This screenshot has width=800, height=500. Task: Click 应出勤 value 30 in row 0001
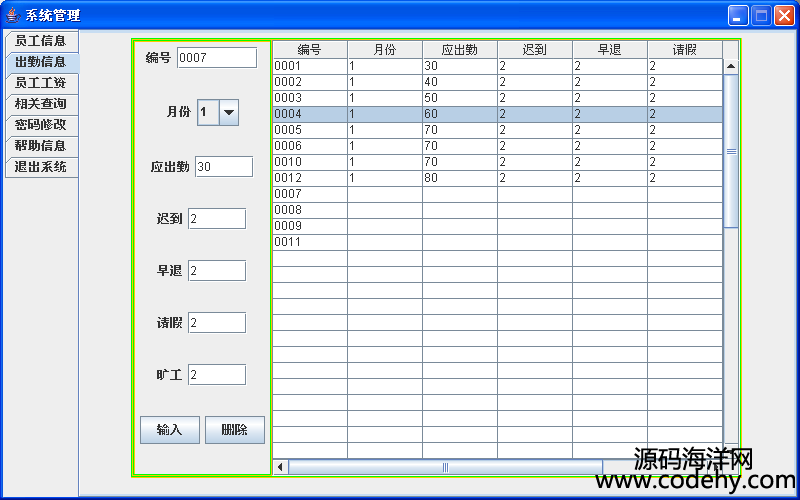pos(460,66)
